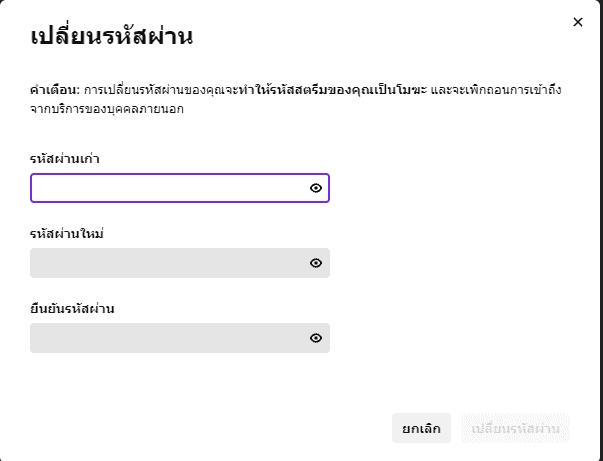Select the ยืนยันรหัสผ่าน input field
This screenshot has width=603, height=461.
click(x=165, y=338)
